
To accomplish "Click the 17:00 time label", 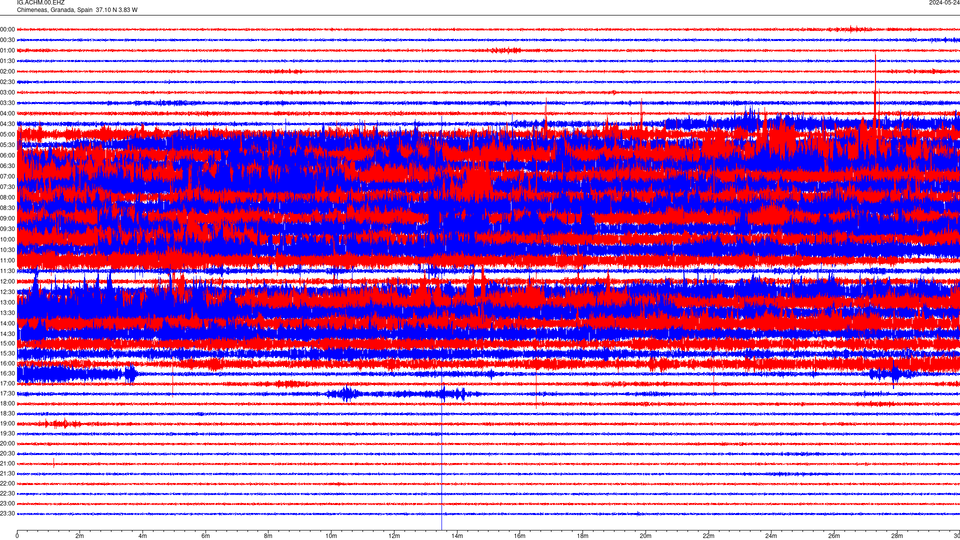I will 7,383.
